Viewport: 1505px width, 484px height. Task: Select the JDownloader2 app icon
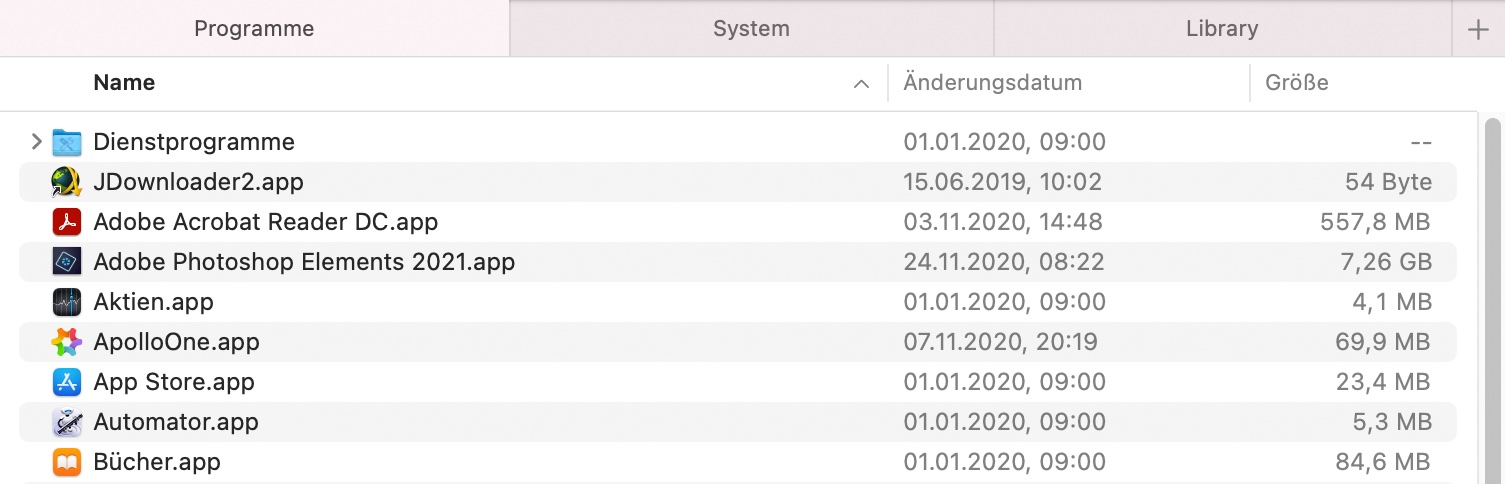click(x=66, y=182)
